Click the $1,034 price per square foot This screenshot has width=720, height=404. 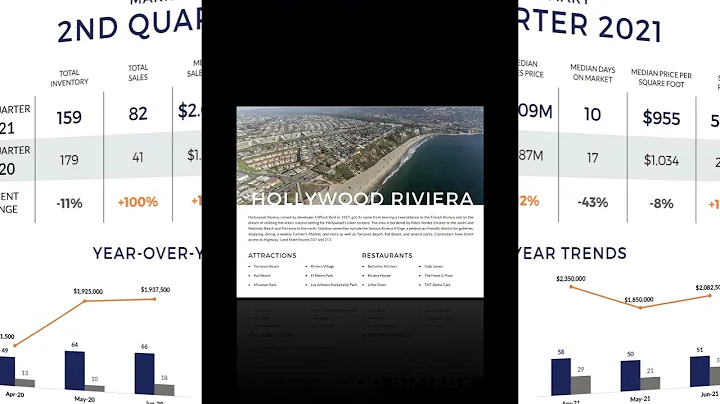(x=661, y=160)
